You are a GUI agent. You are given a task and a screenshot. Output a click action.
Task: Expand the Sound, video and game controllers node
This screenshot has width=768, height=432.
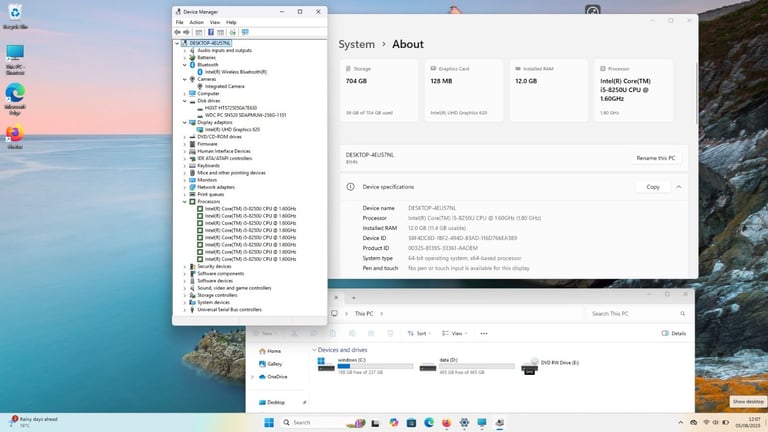185,288
